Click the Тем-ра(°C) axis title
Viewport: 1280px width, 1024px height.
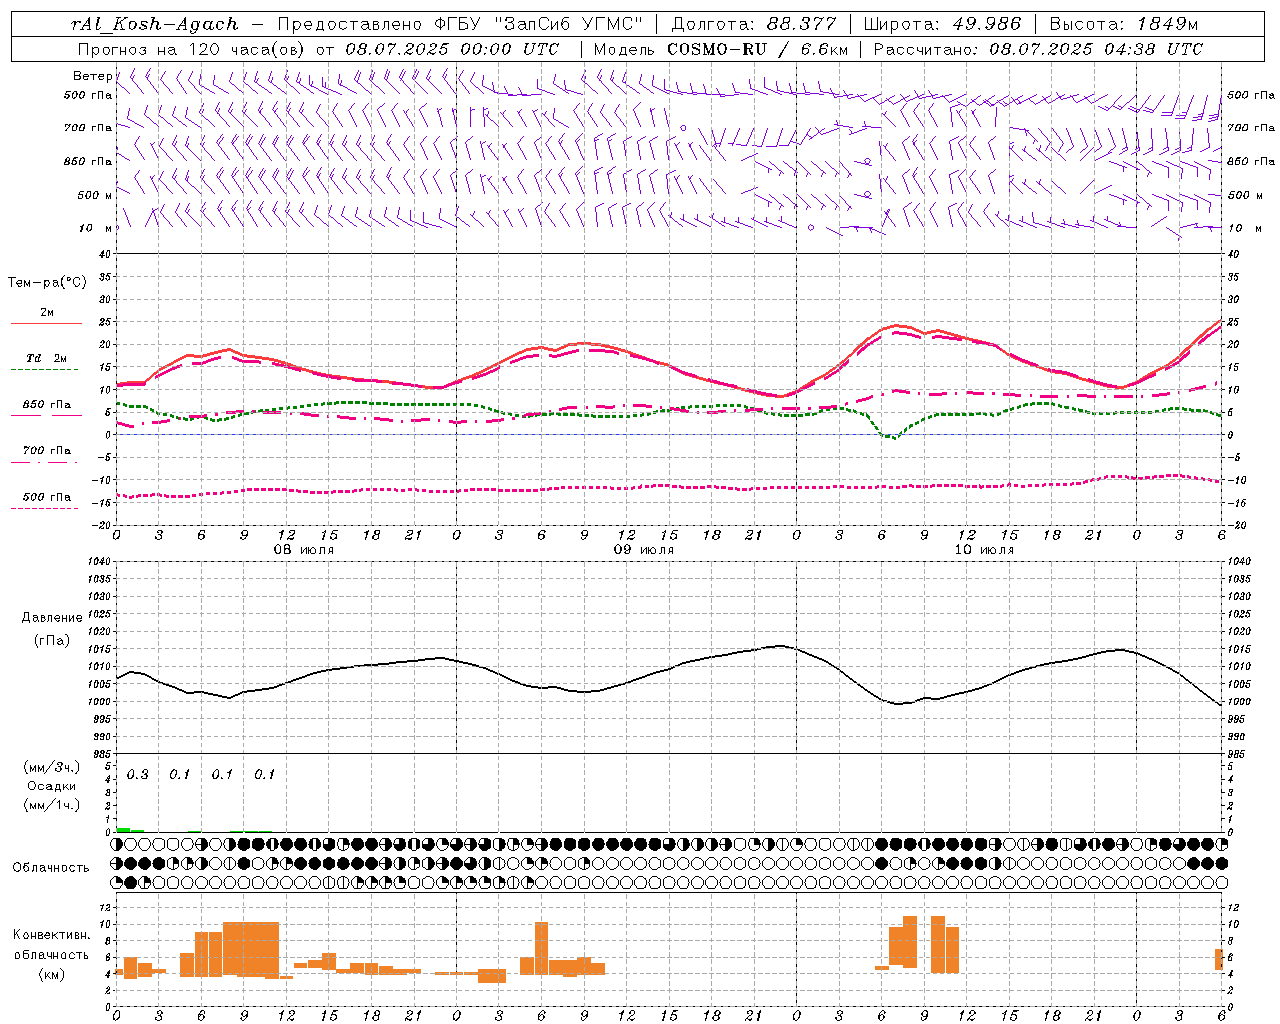(x=47, y=283)
